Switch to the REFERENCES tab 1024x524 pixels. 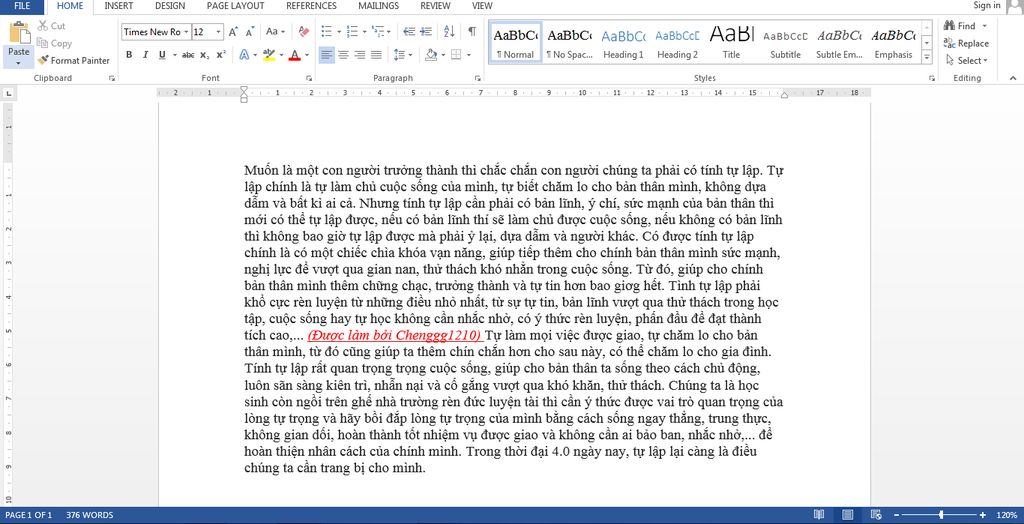[312, 6]
